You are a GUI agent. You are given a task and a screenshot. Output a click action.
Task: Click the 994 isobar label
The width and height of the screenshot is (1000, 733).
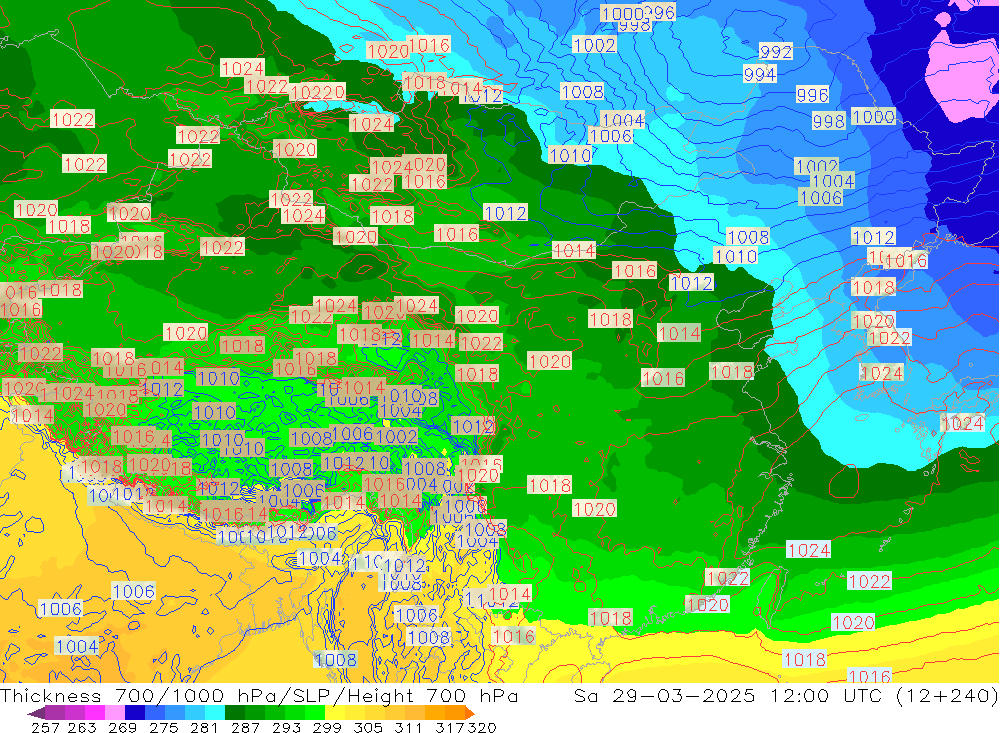(760, 75)
